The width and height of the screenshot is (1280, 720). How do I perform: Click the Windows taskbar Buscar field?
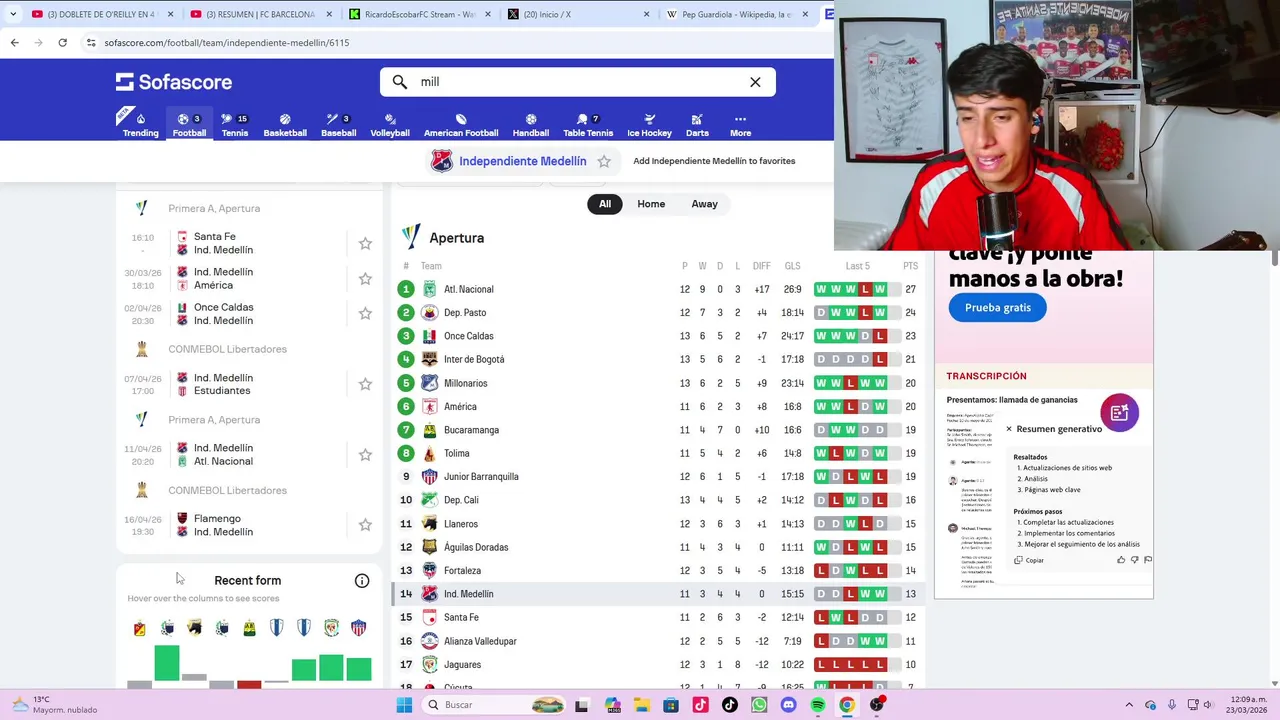coord(495,705)
